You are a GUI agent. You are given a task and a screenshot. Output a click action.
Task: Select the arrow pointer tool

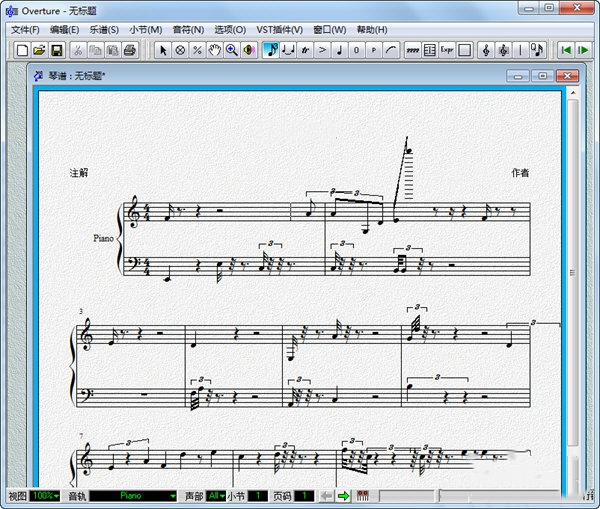[x=164, y=50]
